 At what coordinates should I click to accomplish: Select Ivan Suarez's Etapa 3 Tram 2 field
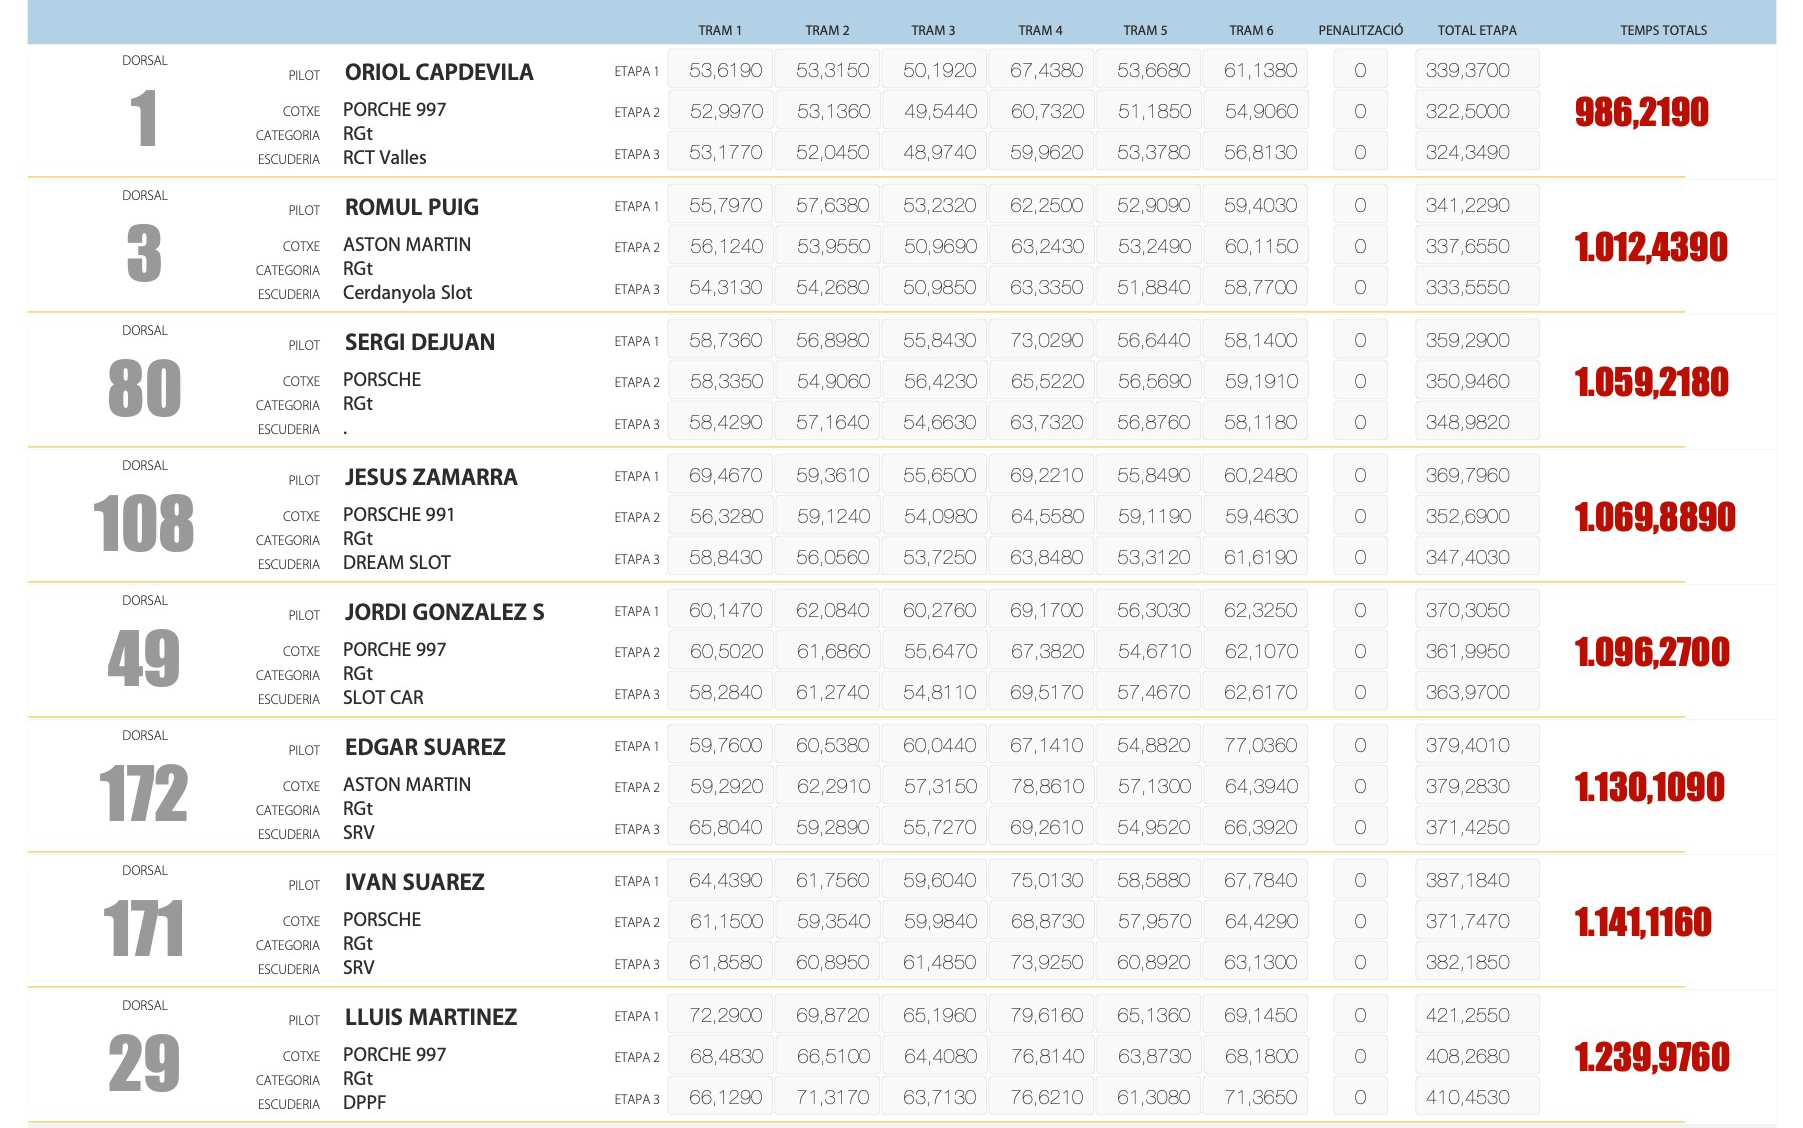832,963
